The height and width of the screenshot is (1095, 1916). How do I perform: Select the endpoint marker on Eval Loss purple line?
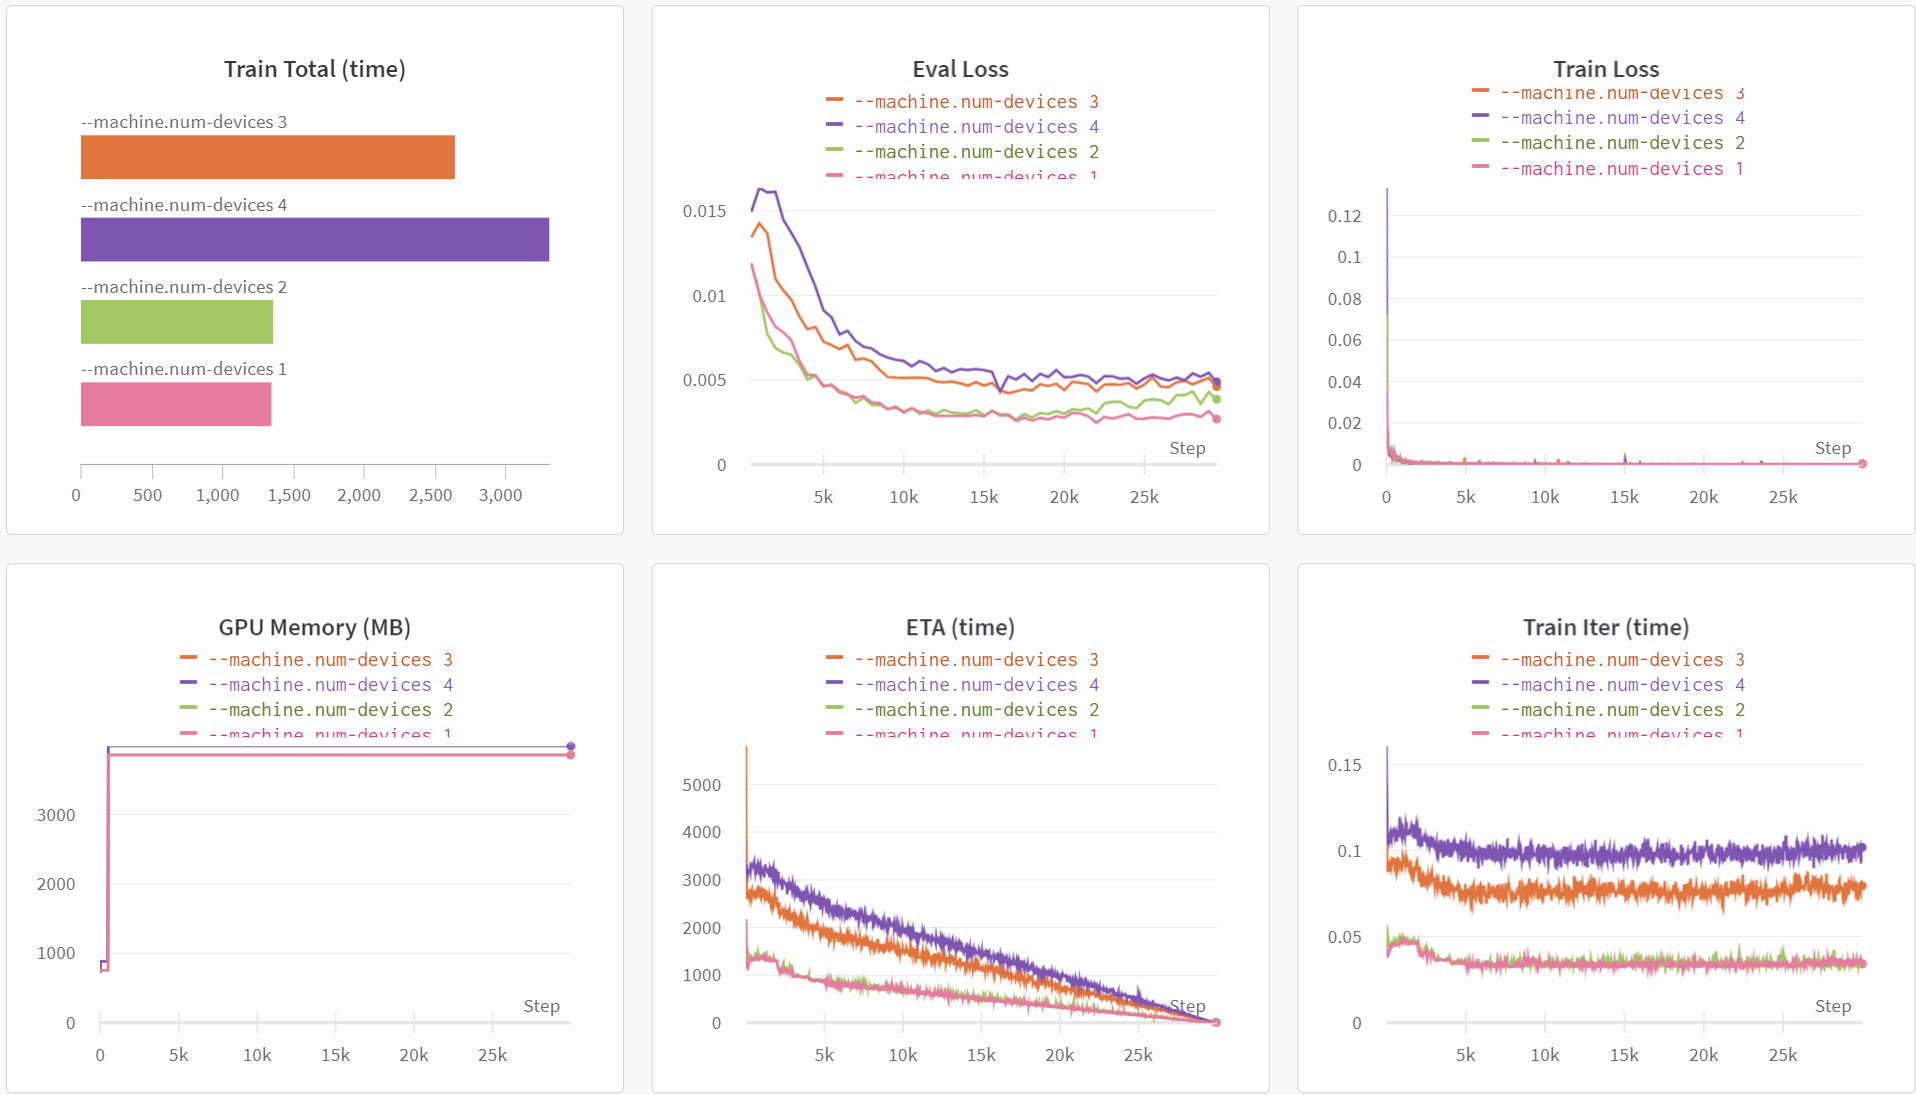click(1215, 381)
